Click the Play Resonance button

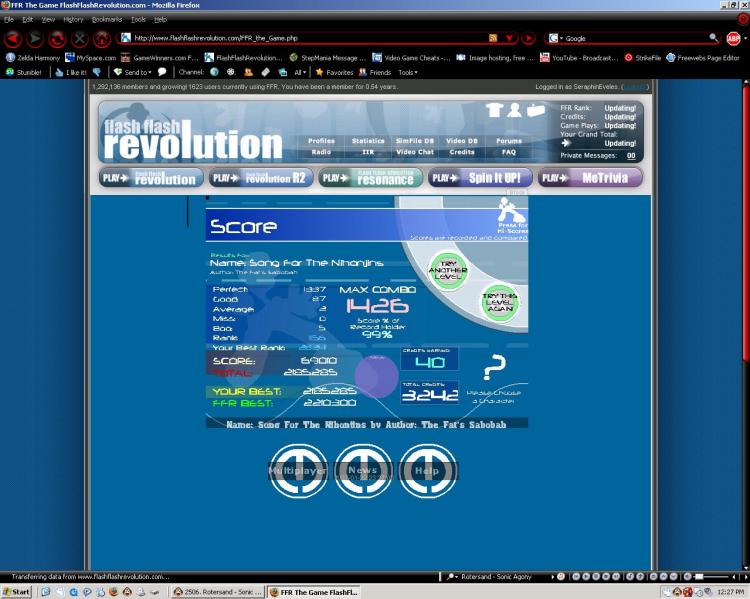[371, 178]
